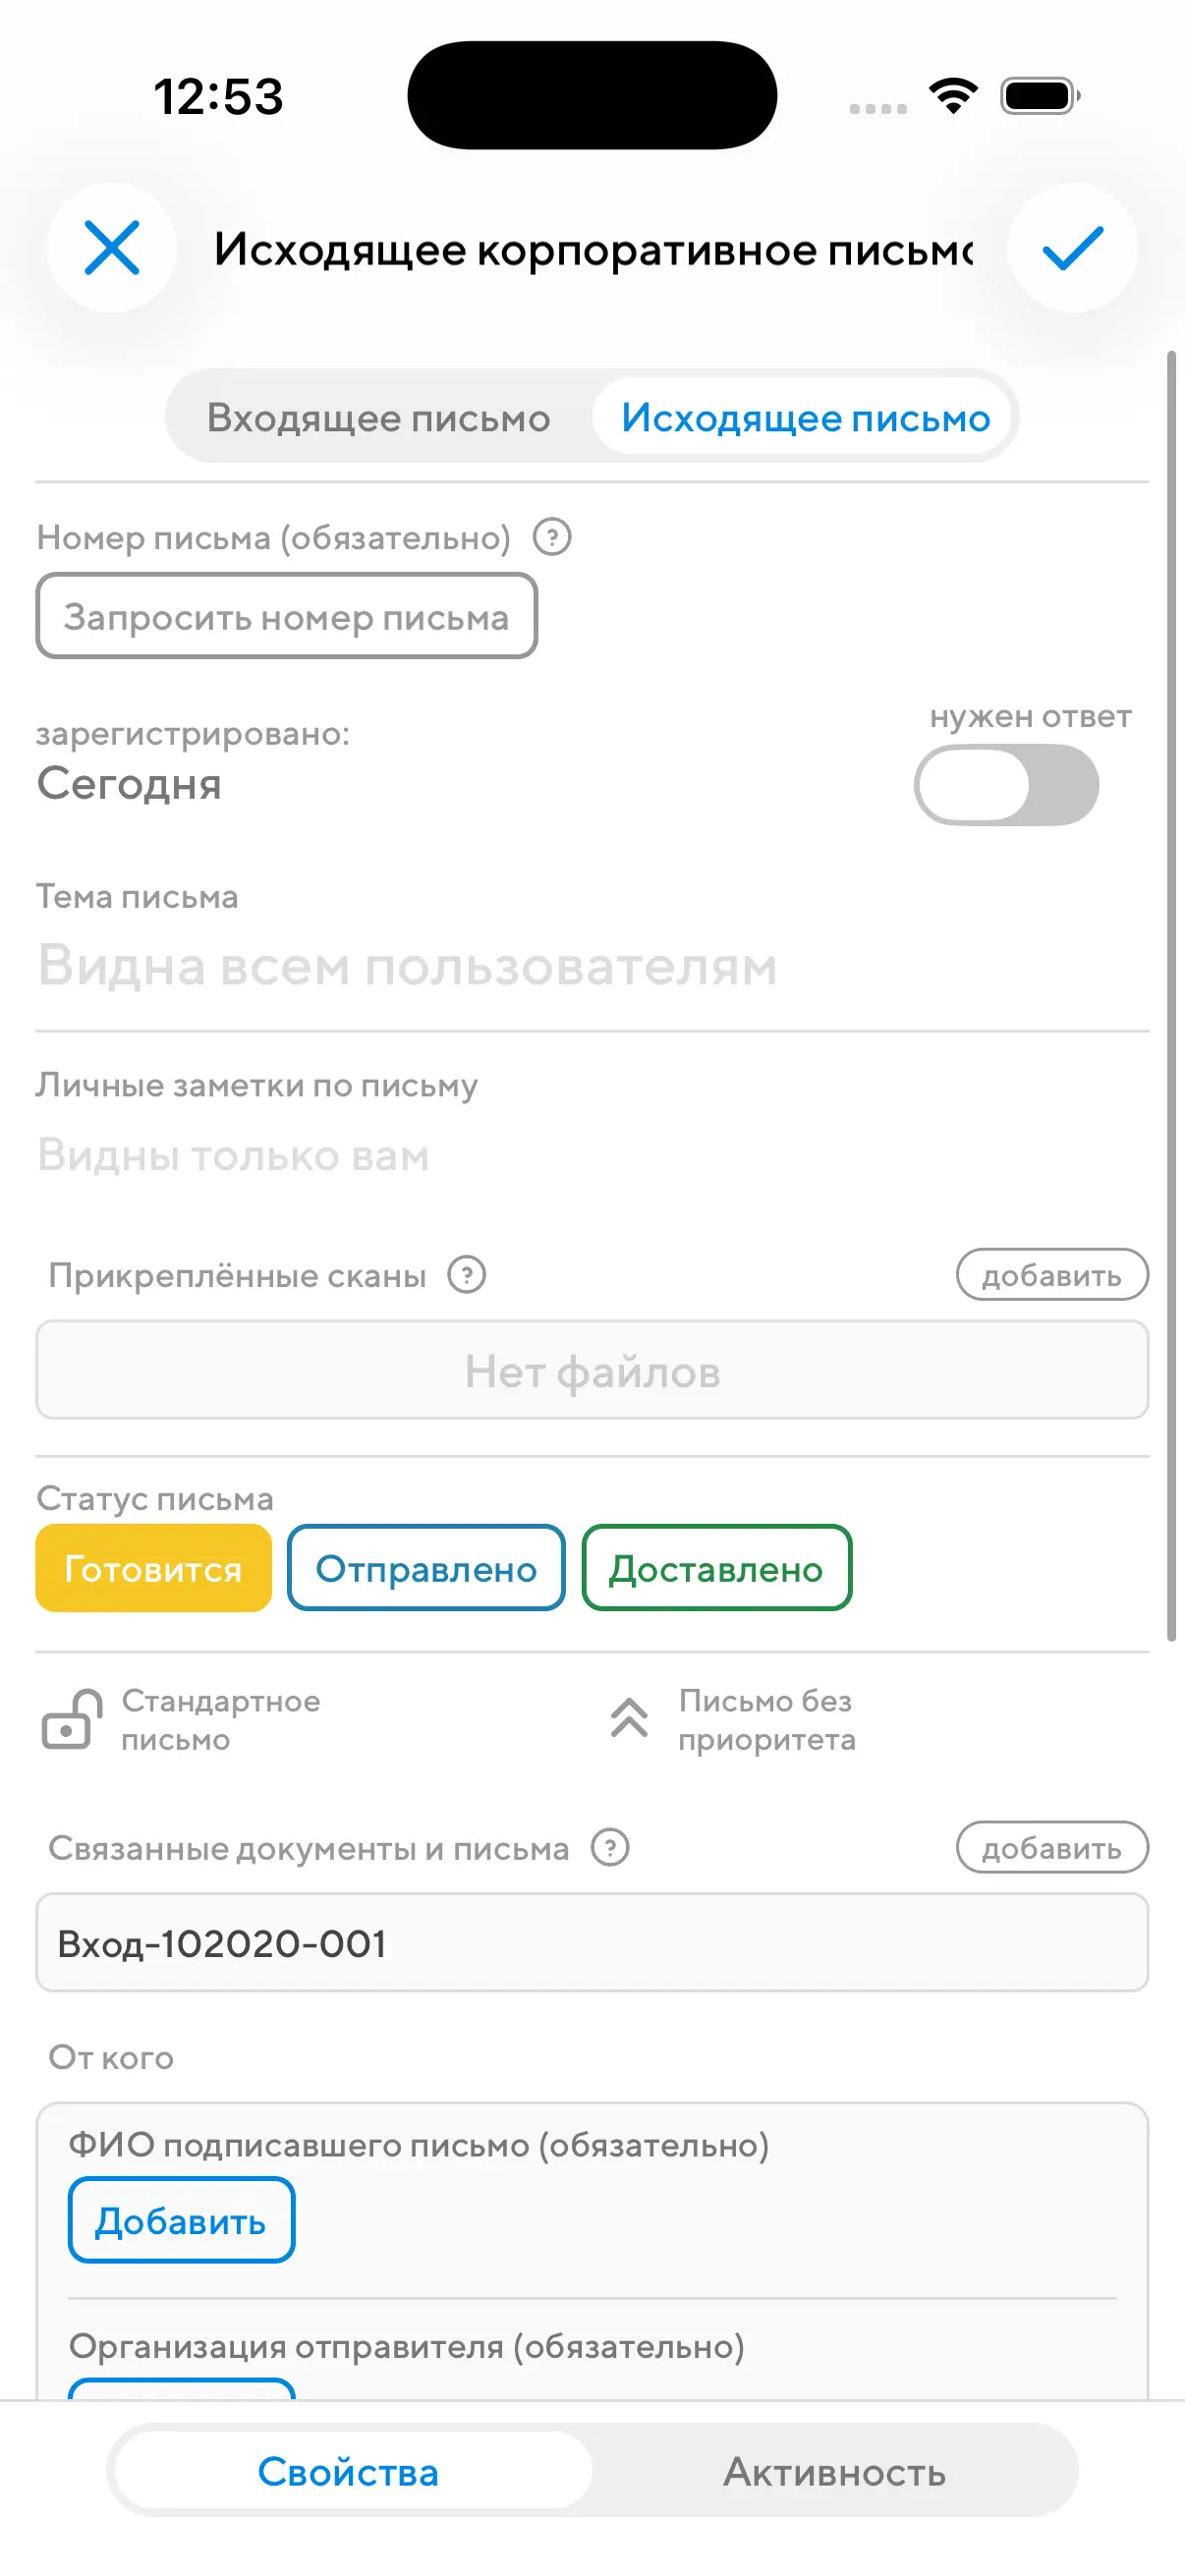1185x2576 pixels.
Task: Confirm with the blue checkmark icon
Action: tap(1072, 248)
